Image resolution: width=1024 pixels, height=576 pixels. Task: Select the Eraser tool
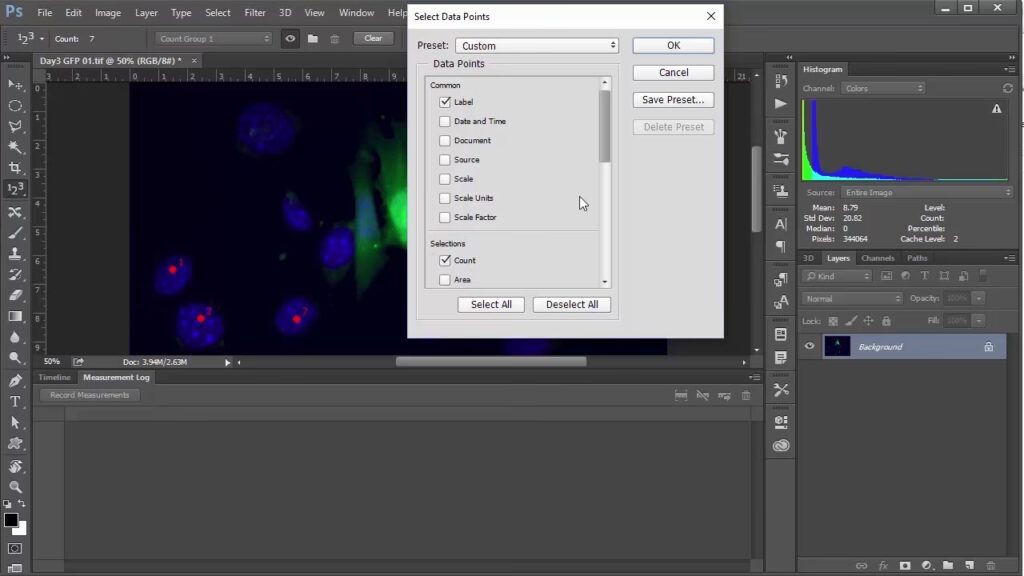click(15, 295)
